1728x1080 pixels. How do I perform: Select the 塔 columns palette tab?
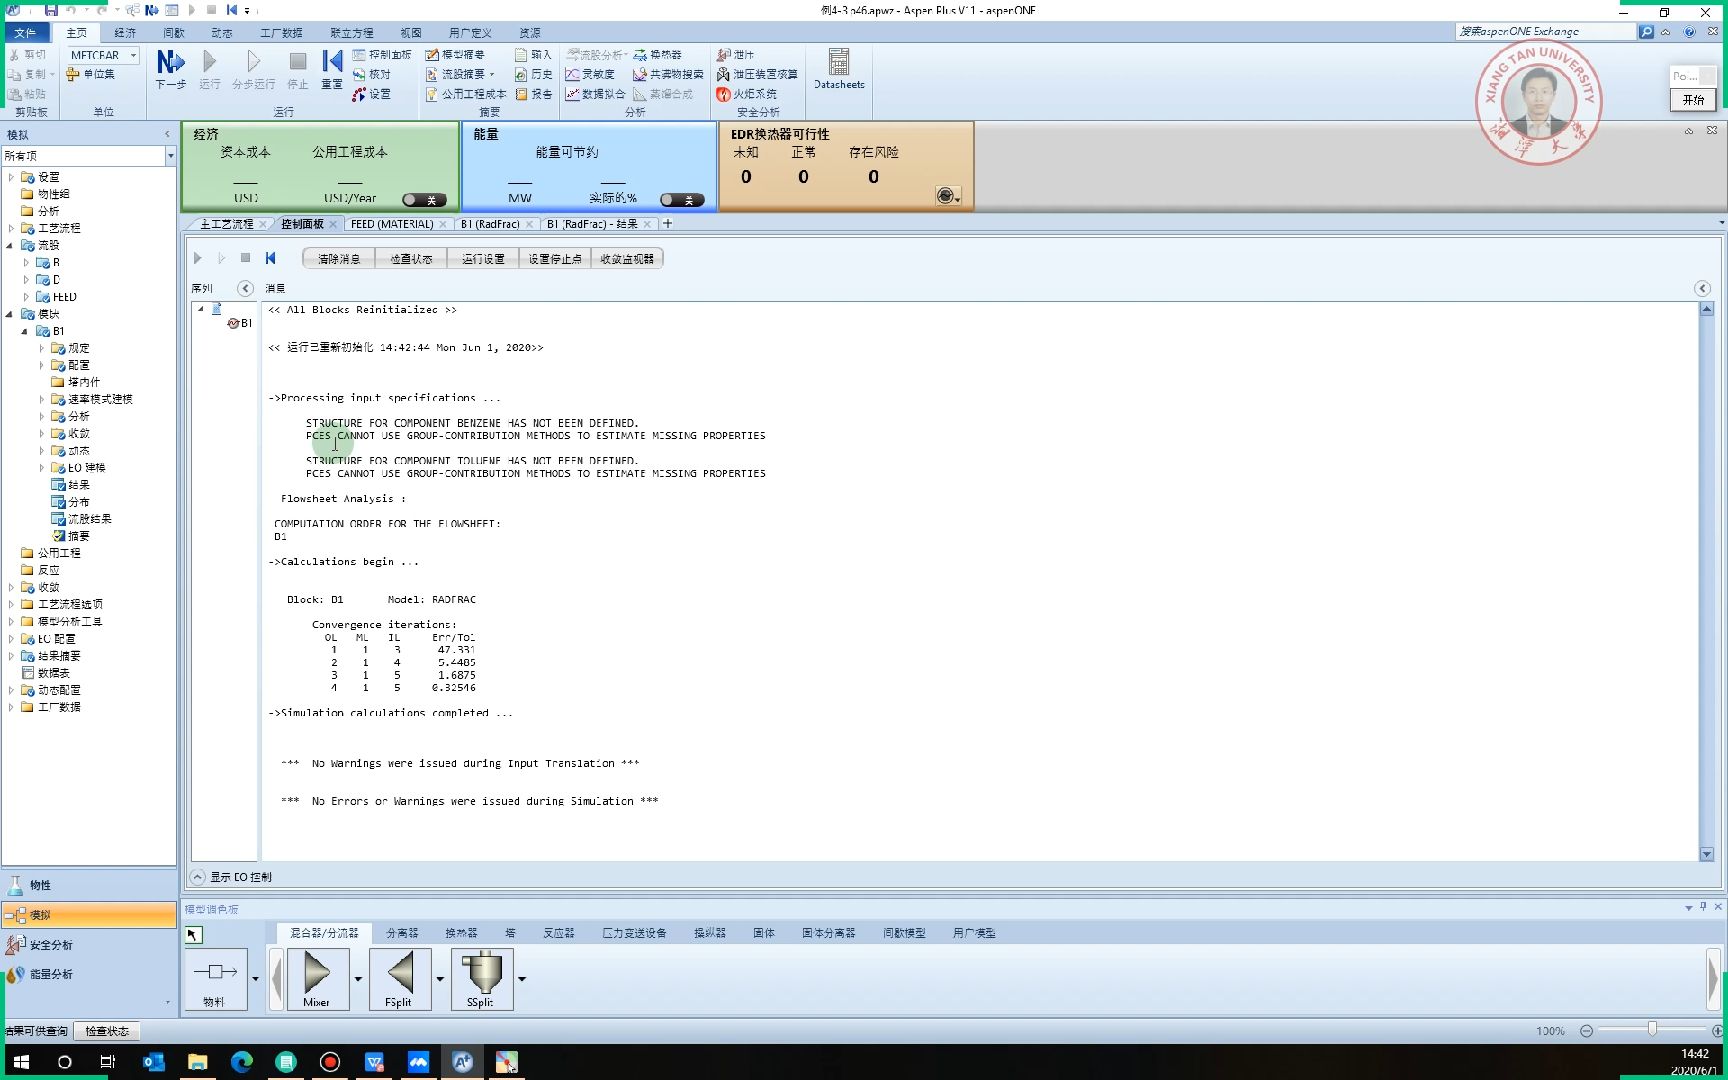click(510, 933)
